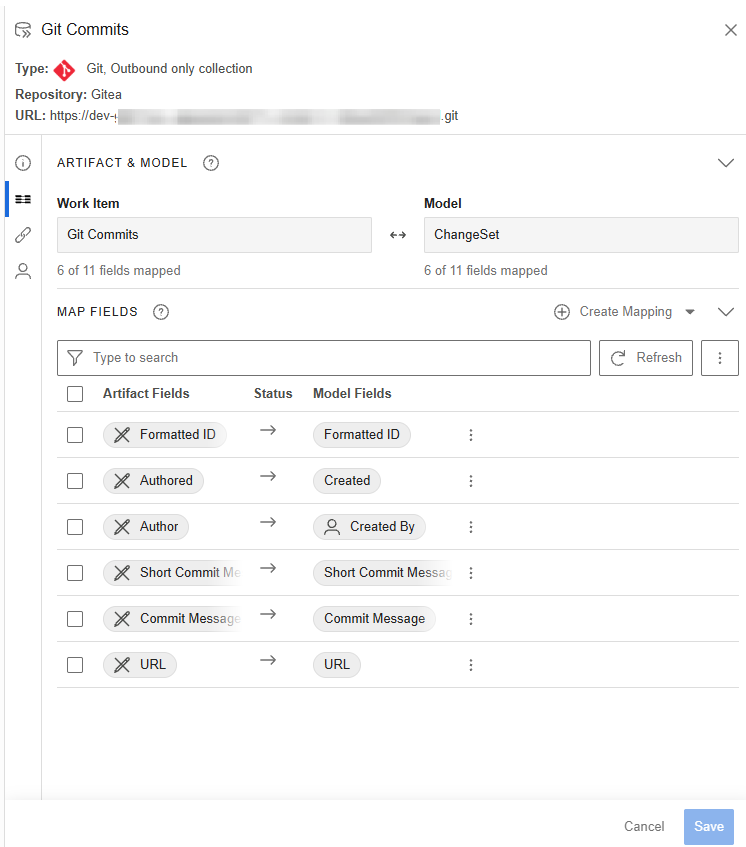Select the Formatted ID artifact field chip

[165, 435]
